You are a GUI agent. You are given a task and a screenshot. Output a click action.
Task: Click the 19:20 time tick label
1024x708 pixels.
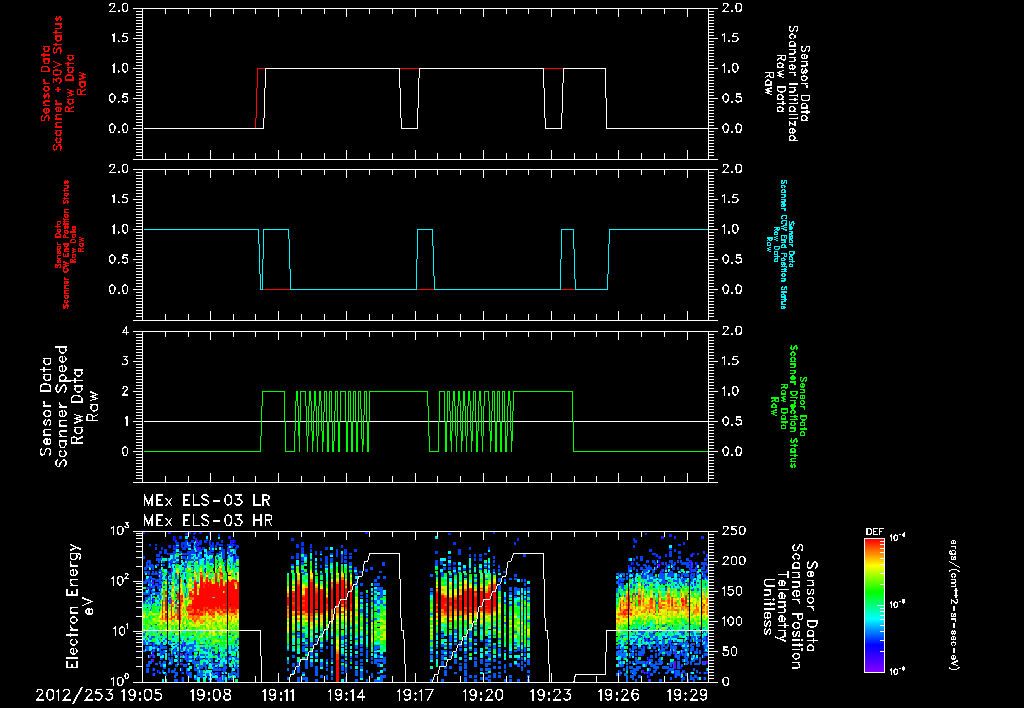click(x=483, y=696)
